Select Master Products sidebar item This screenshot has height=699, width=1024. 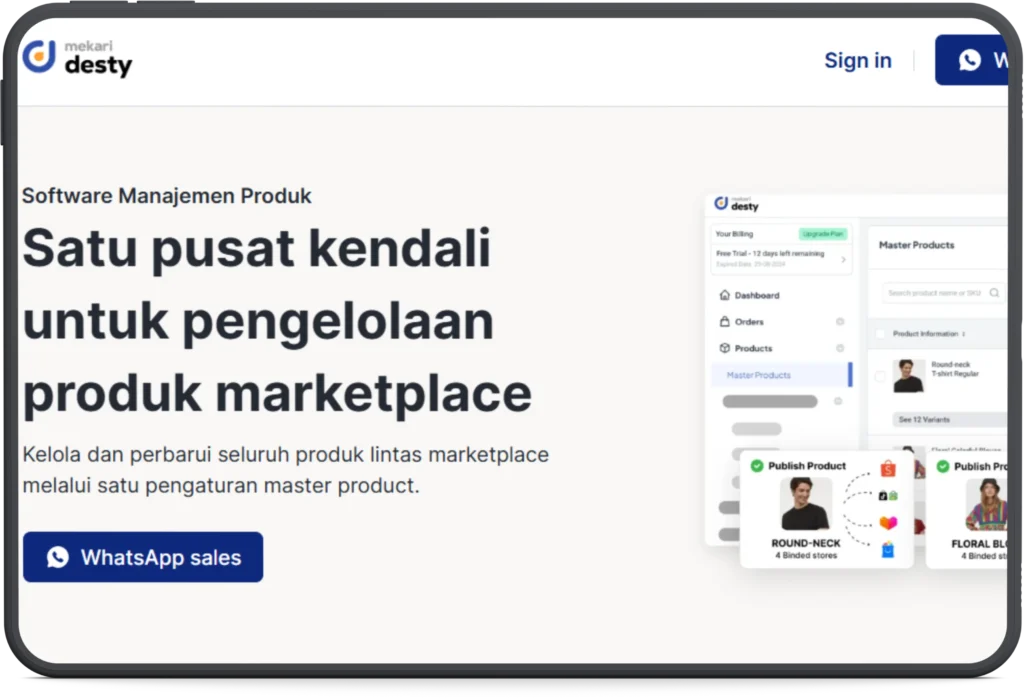tap(781, 375)
